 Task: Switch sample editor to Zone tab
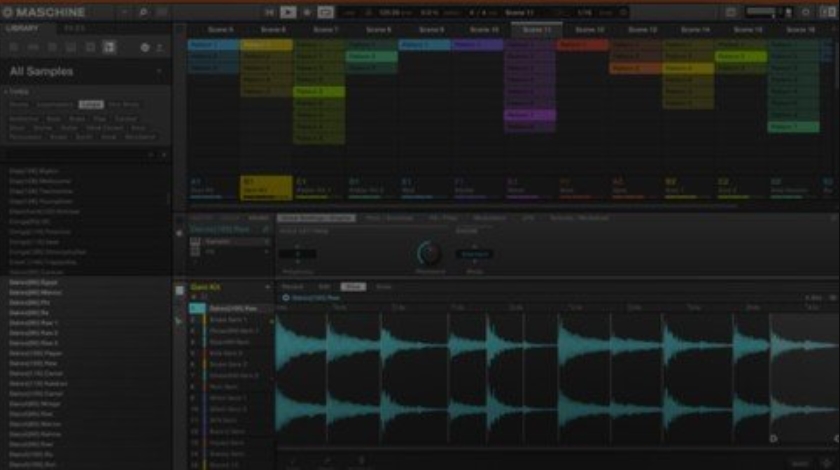384,287
